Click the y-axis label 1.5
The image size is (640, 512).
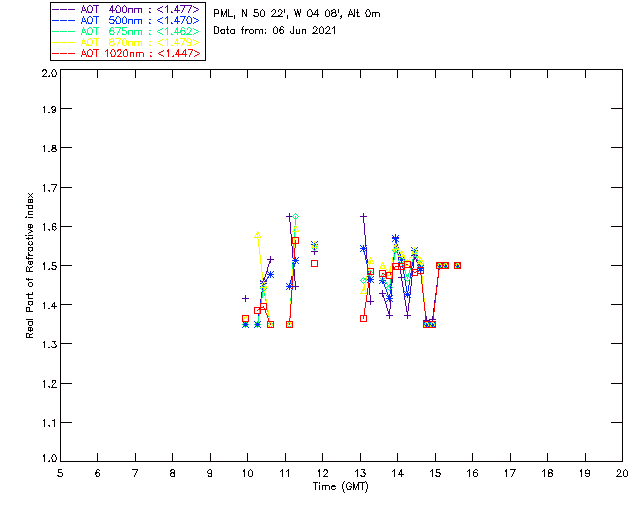(x=49, y=266)
